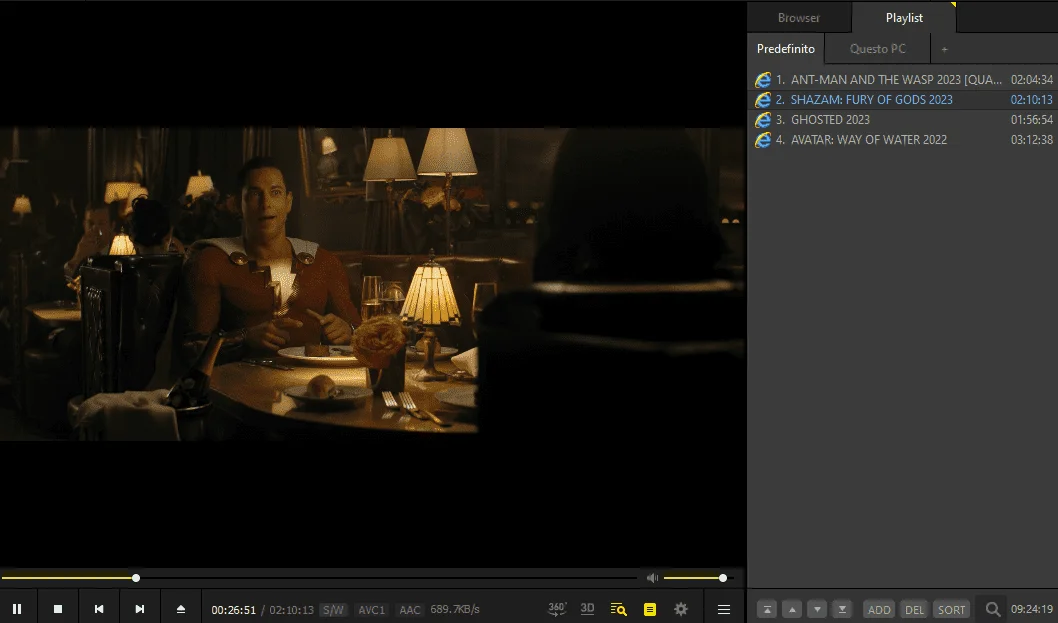Toggle 360° video mode

557,609
